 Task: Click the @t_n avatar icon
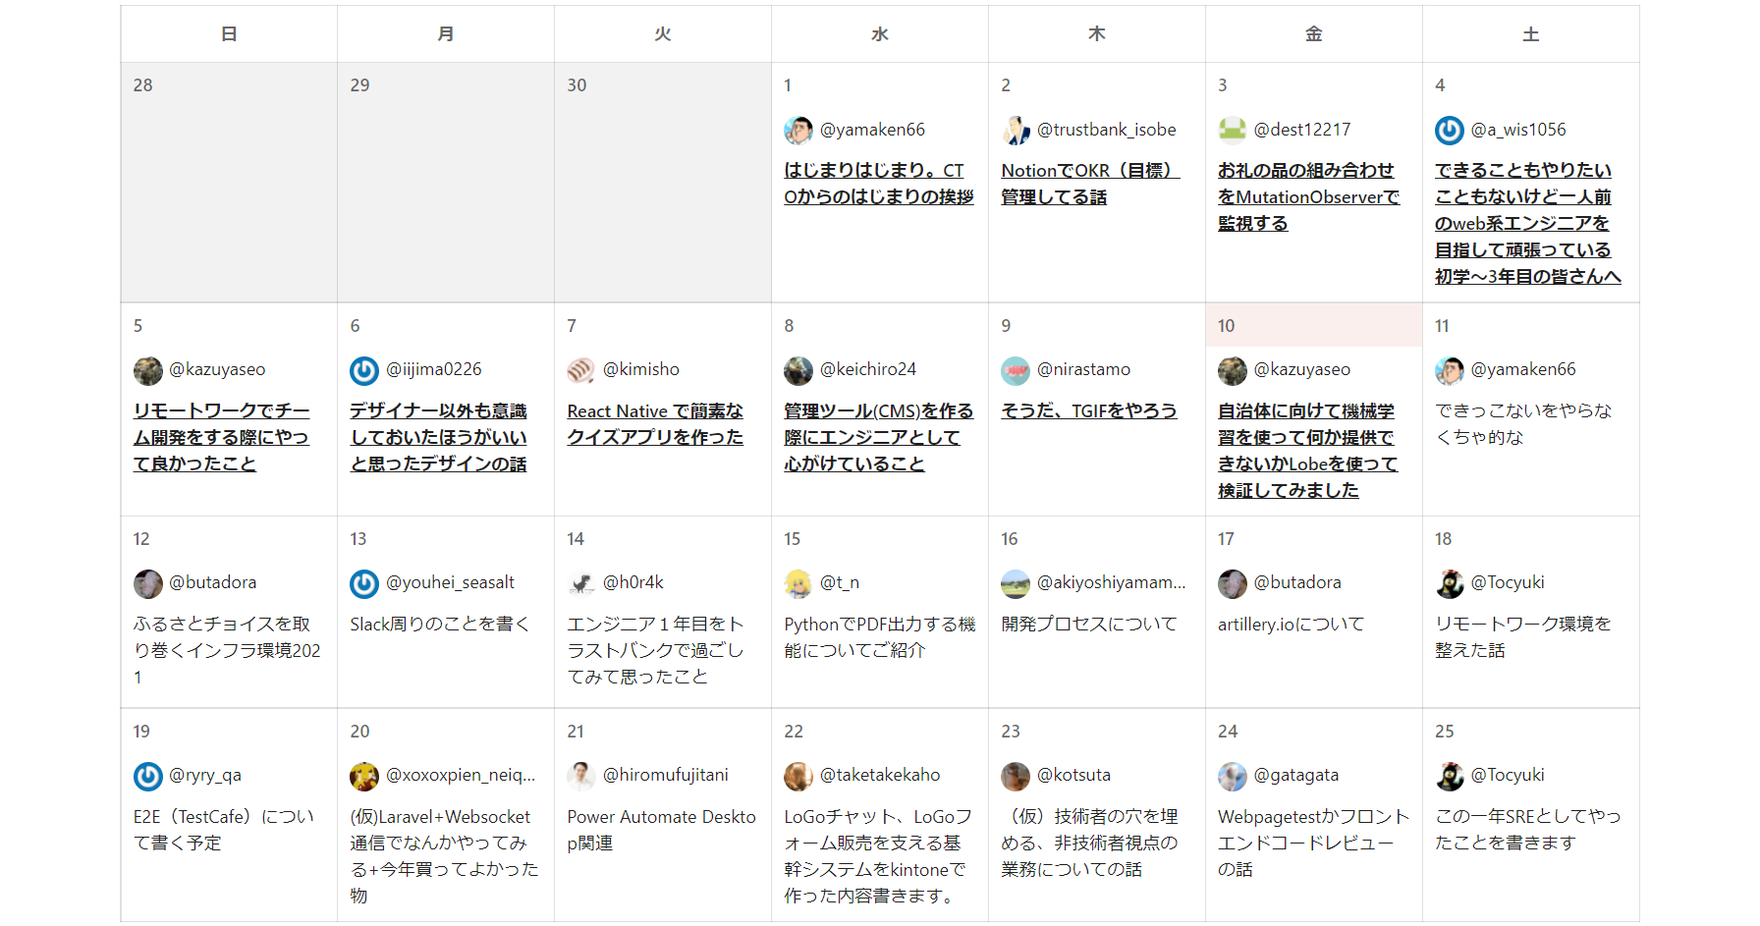pyautogui.click(x=798, y=583)
